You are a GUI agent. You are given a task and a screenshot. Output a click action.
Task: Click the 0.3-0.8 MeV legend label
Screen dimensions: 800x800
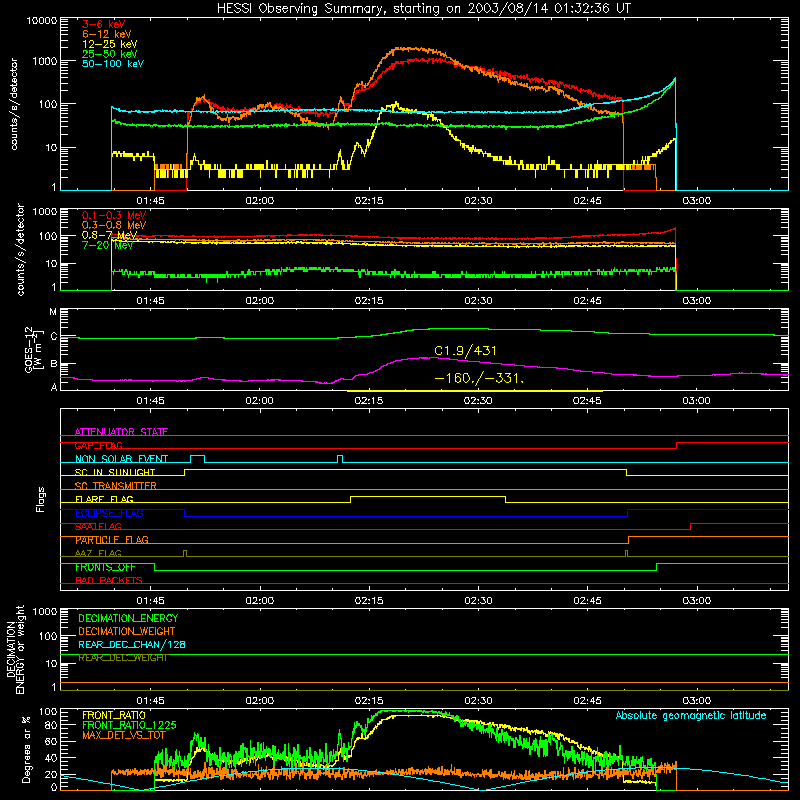(114, 225)
